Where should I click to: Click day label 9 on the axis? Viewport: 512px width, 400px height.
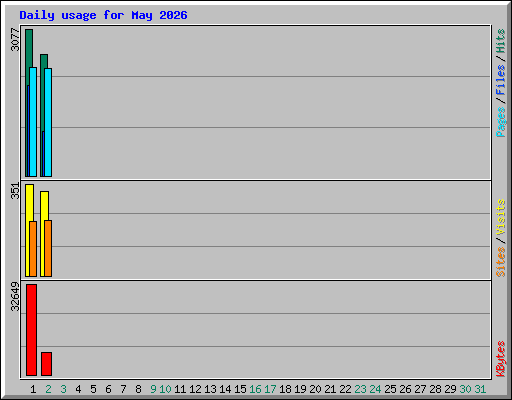(153, 389)
